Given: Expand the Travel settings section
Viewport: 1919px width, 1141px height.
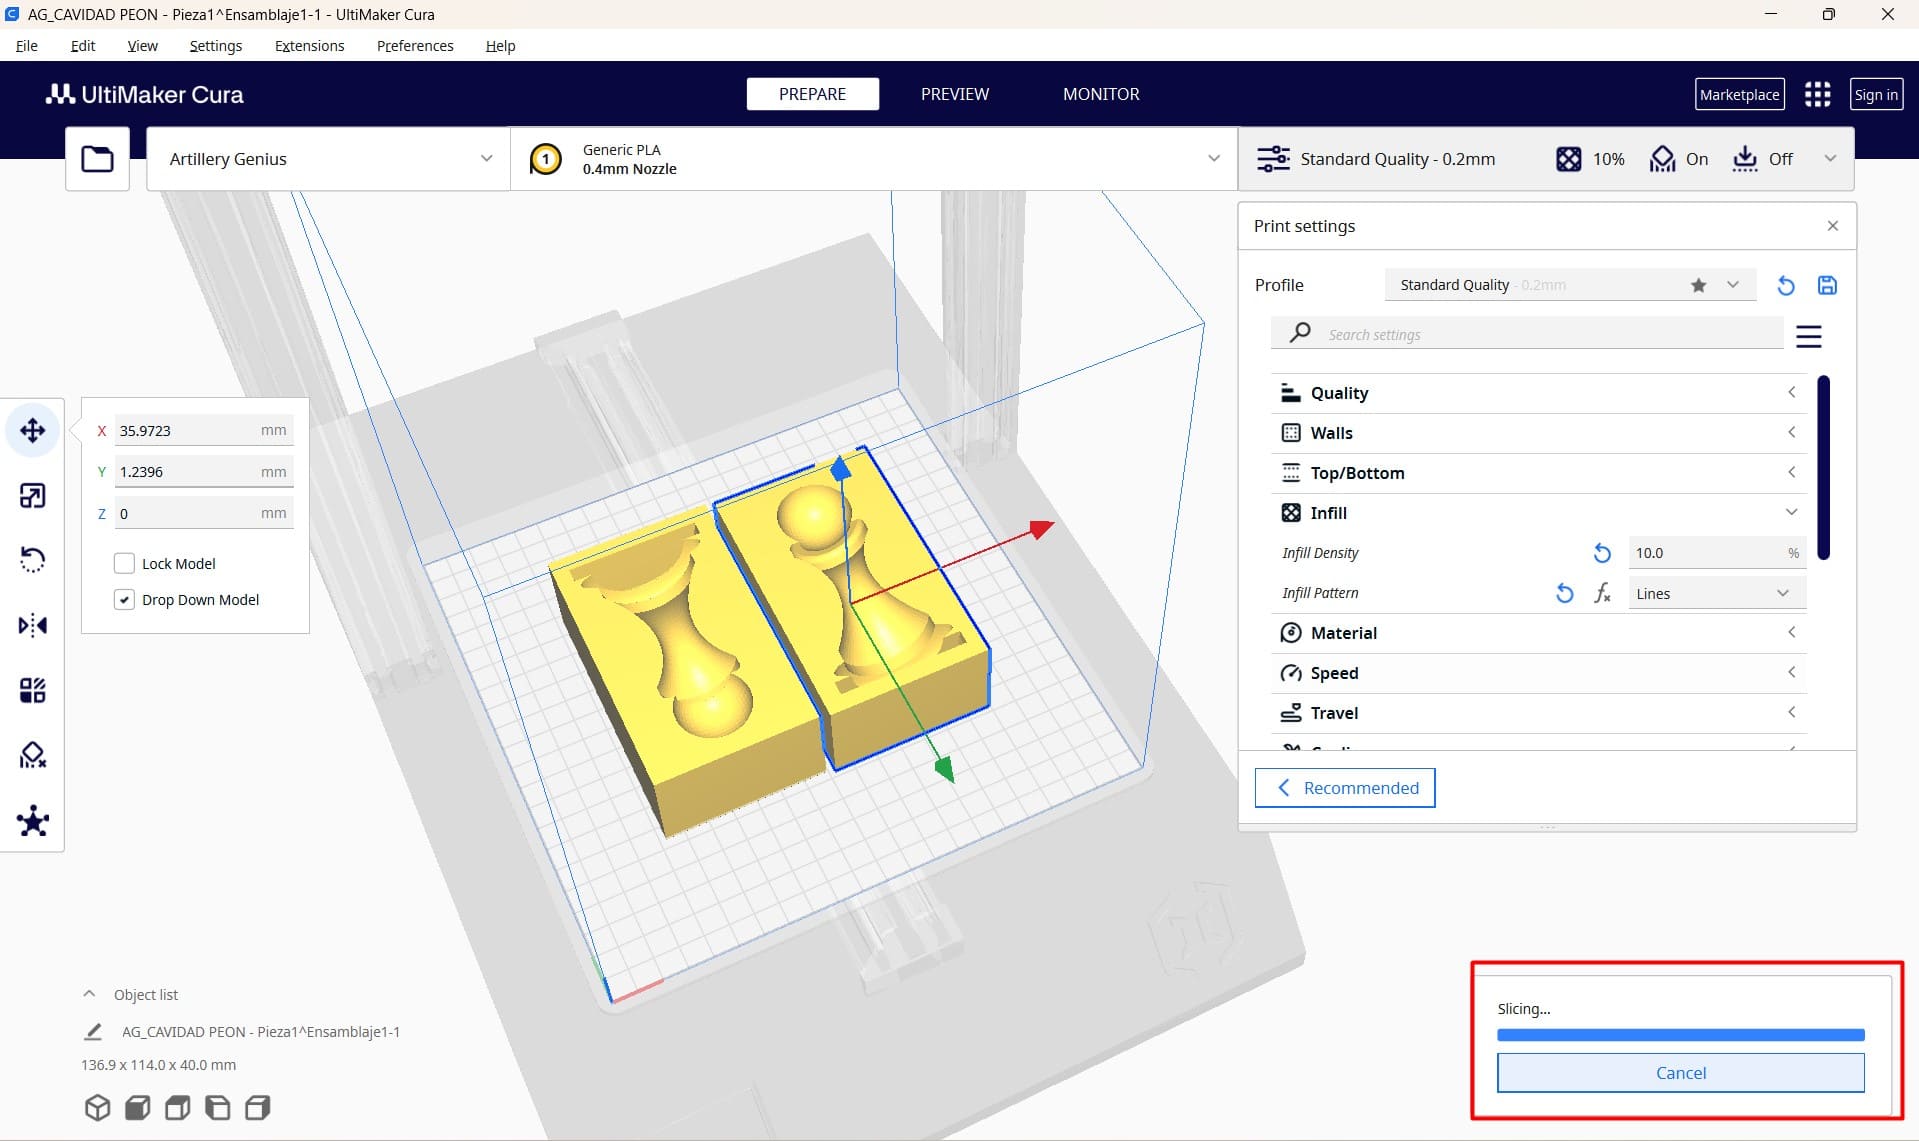Looking at the screenshot, I should point(1538,713).
